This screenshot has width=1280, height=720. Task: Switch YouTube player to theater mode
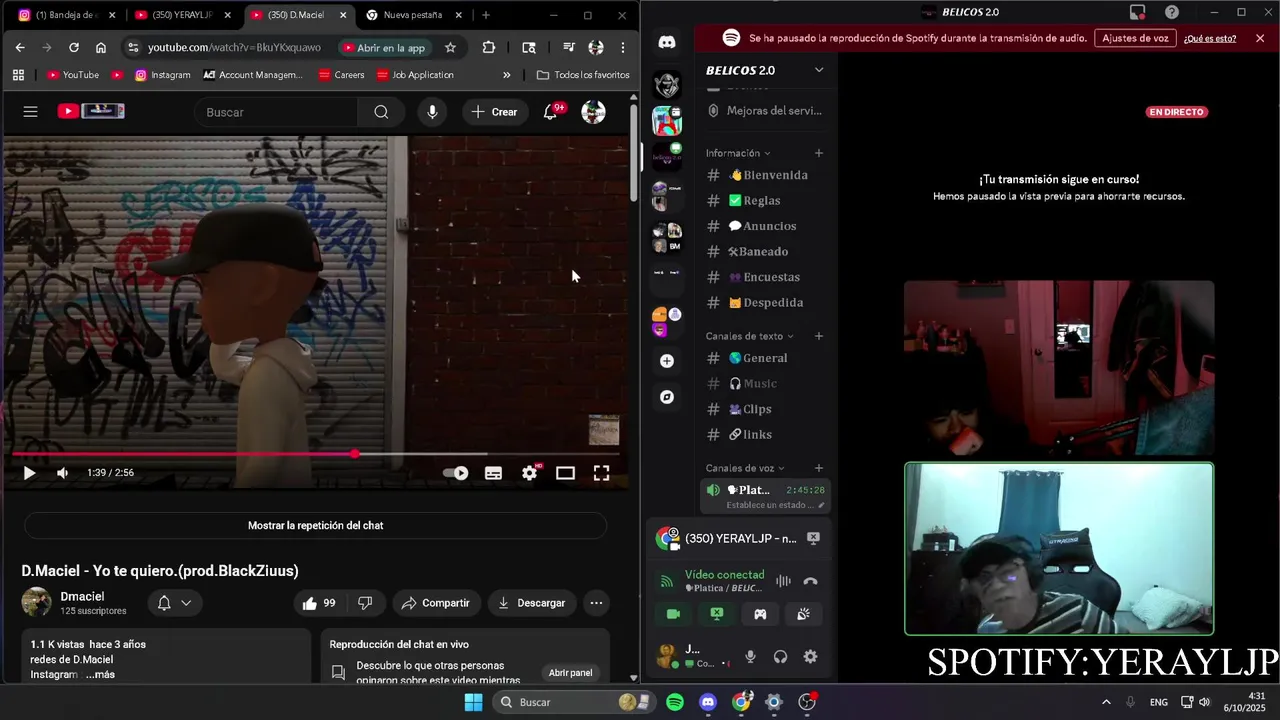[x=565, y=473]
